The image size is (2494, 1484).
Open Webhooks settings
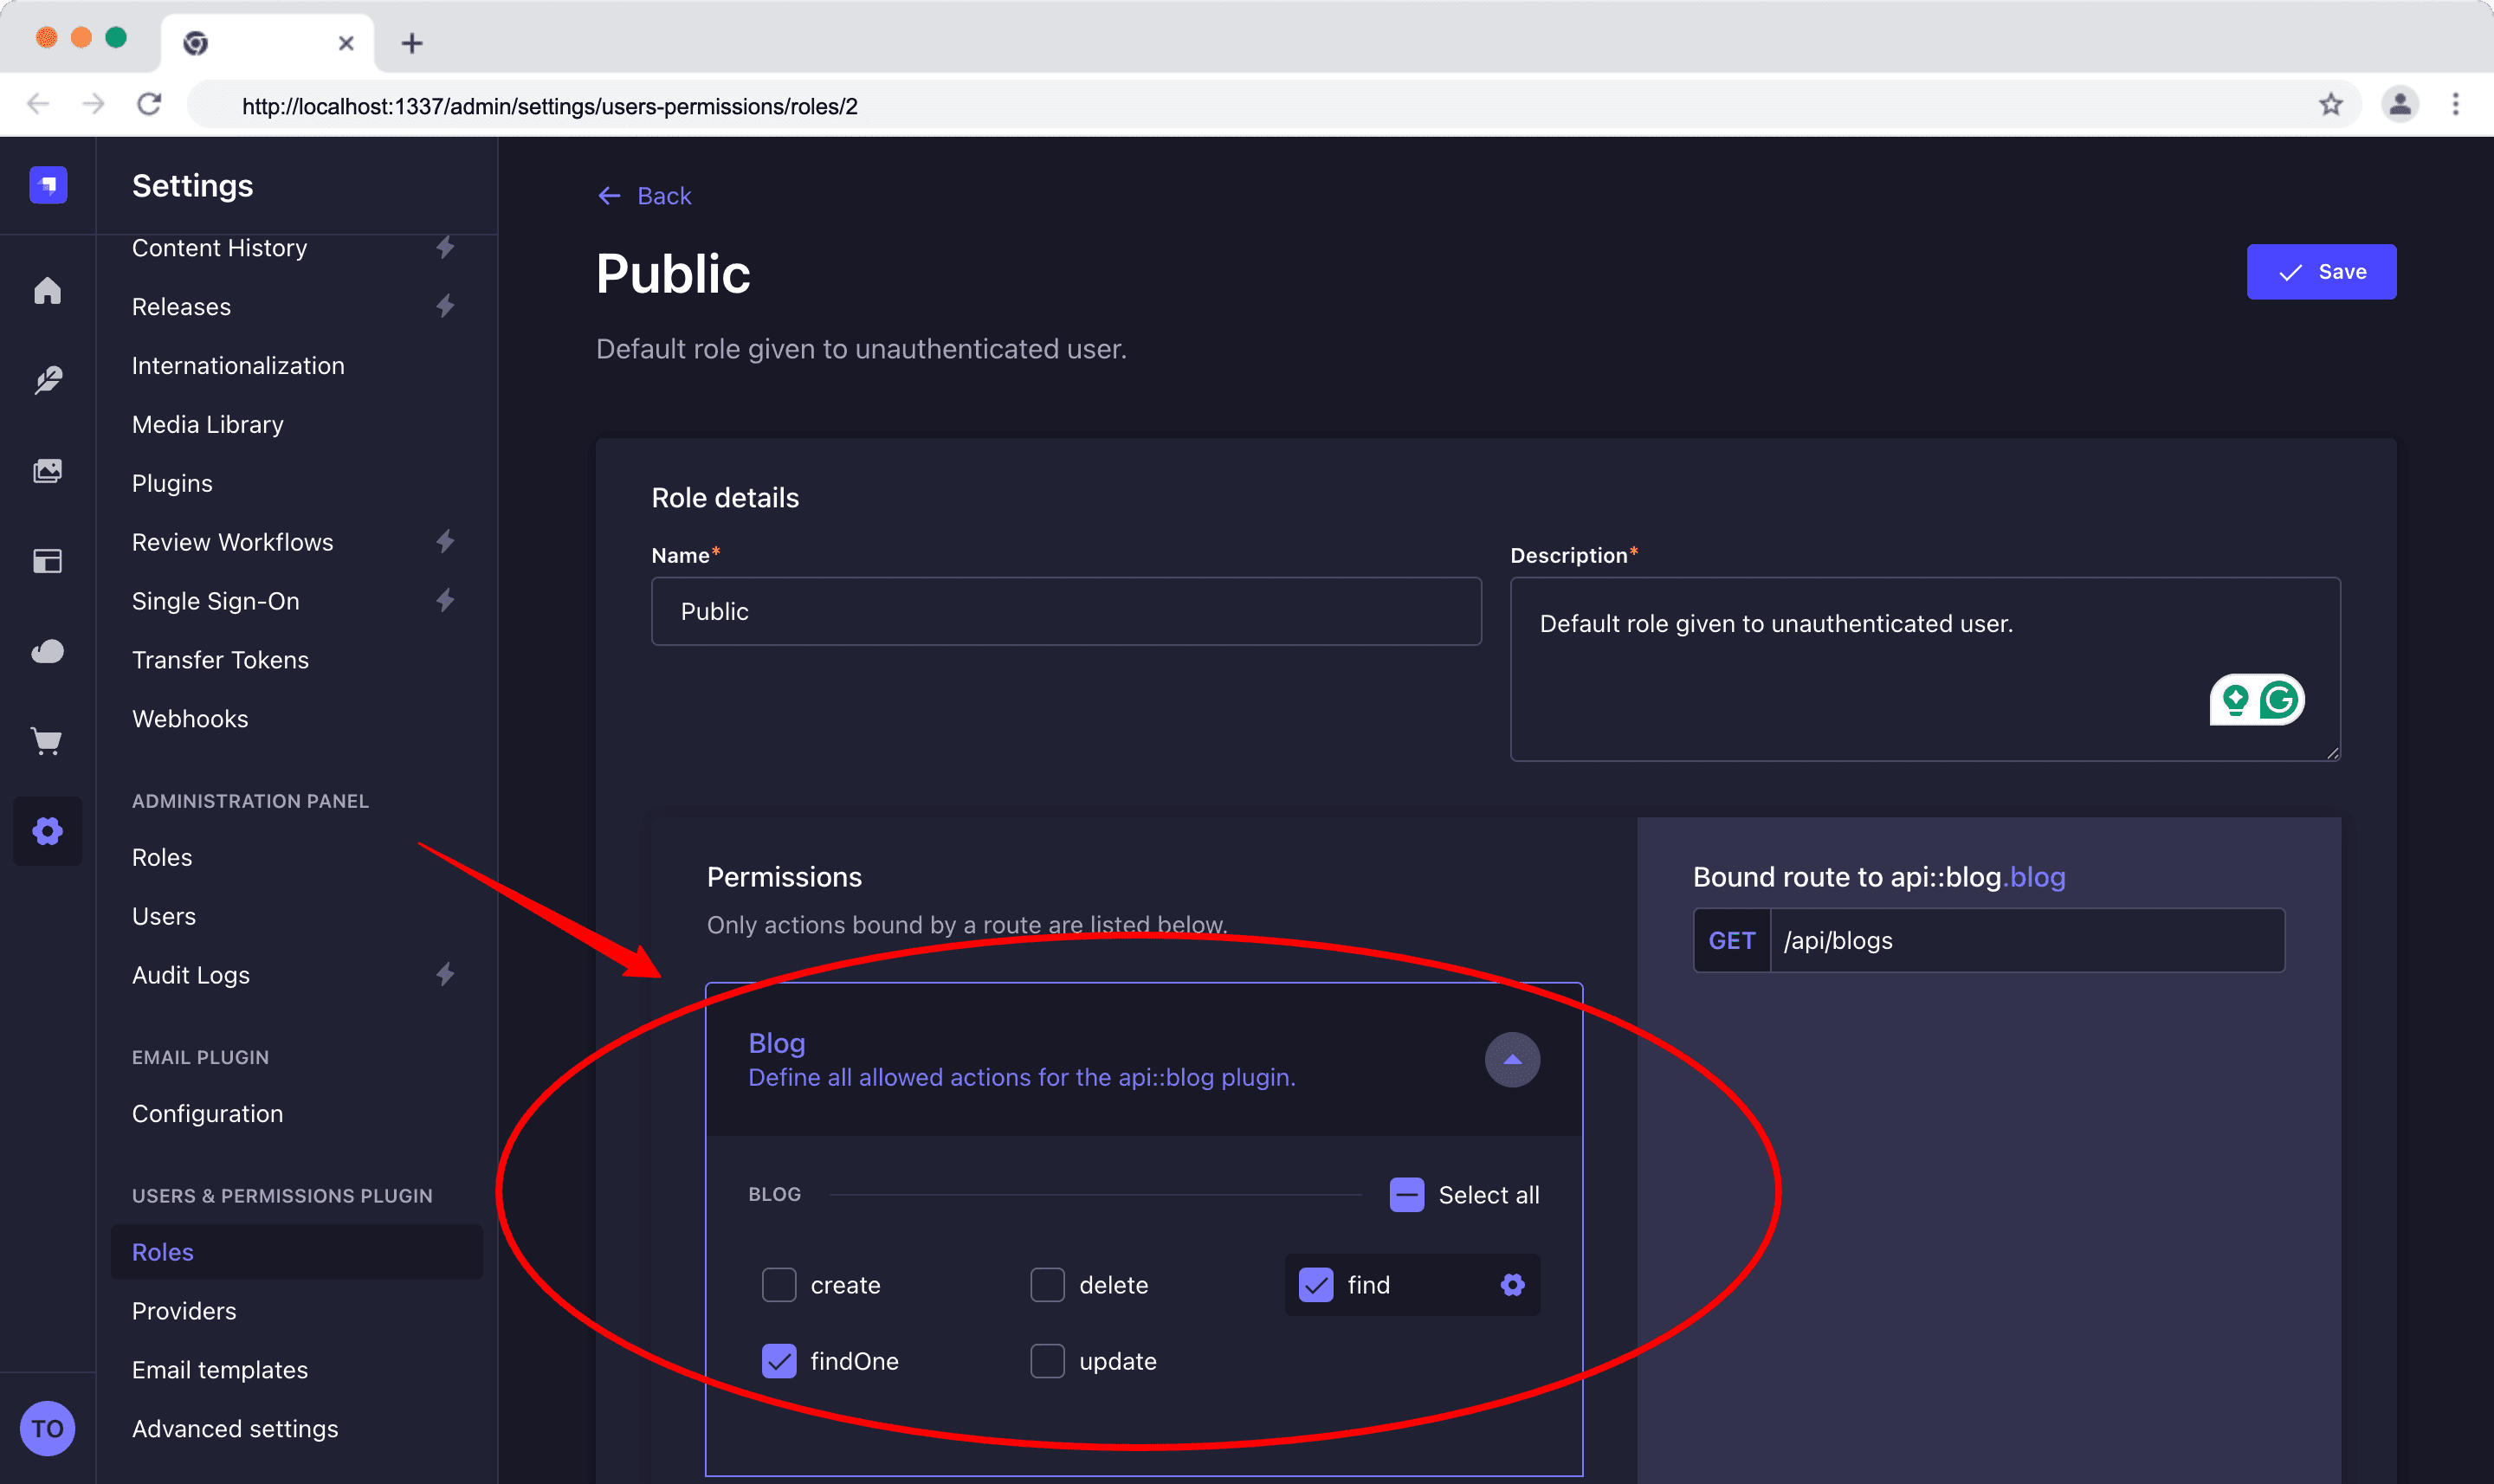[x=190, y=719]
